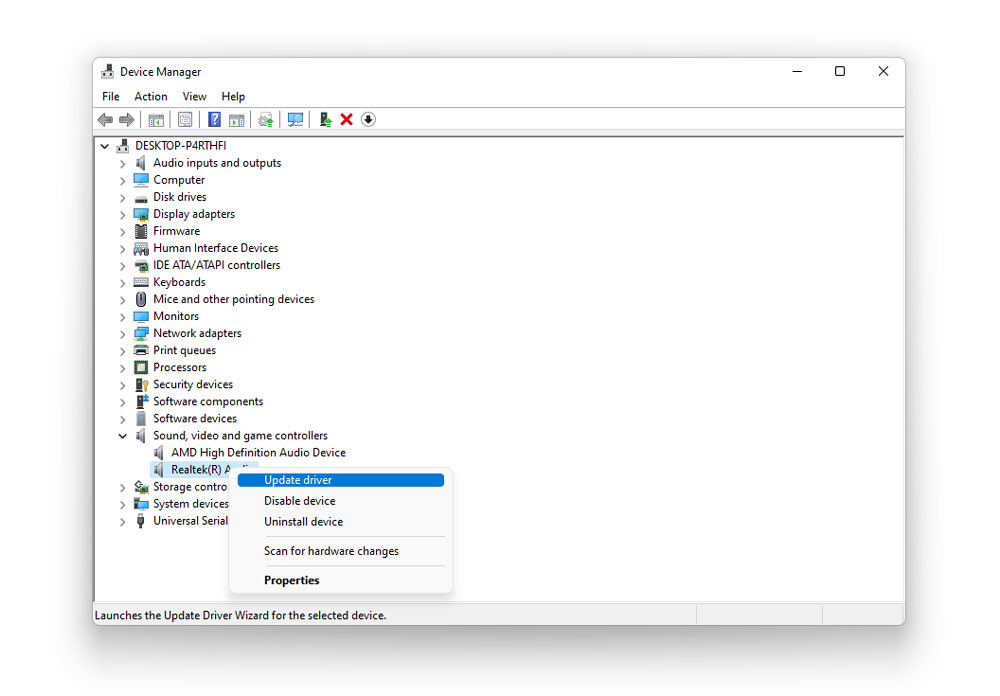Select the Software components label
The image size is (1000, 696).
click(208, 401)
